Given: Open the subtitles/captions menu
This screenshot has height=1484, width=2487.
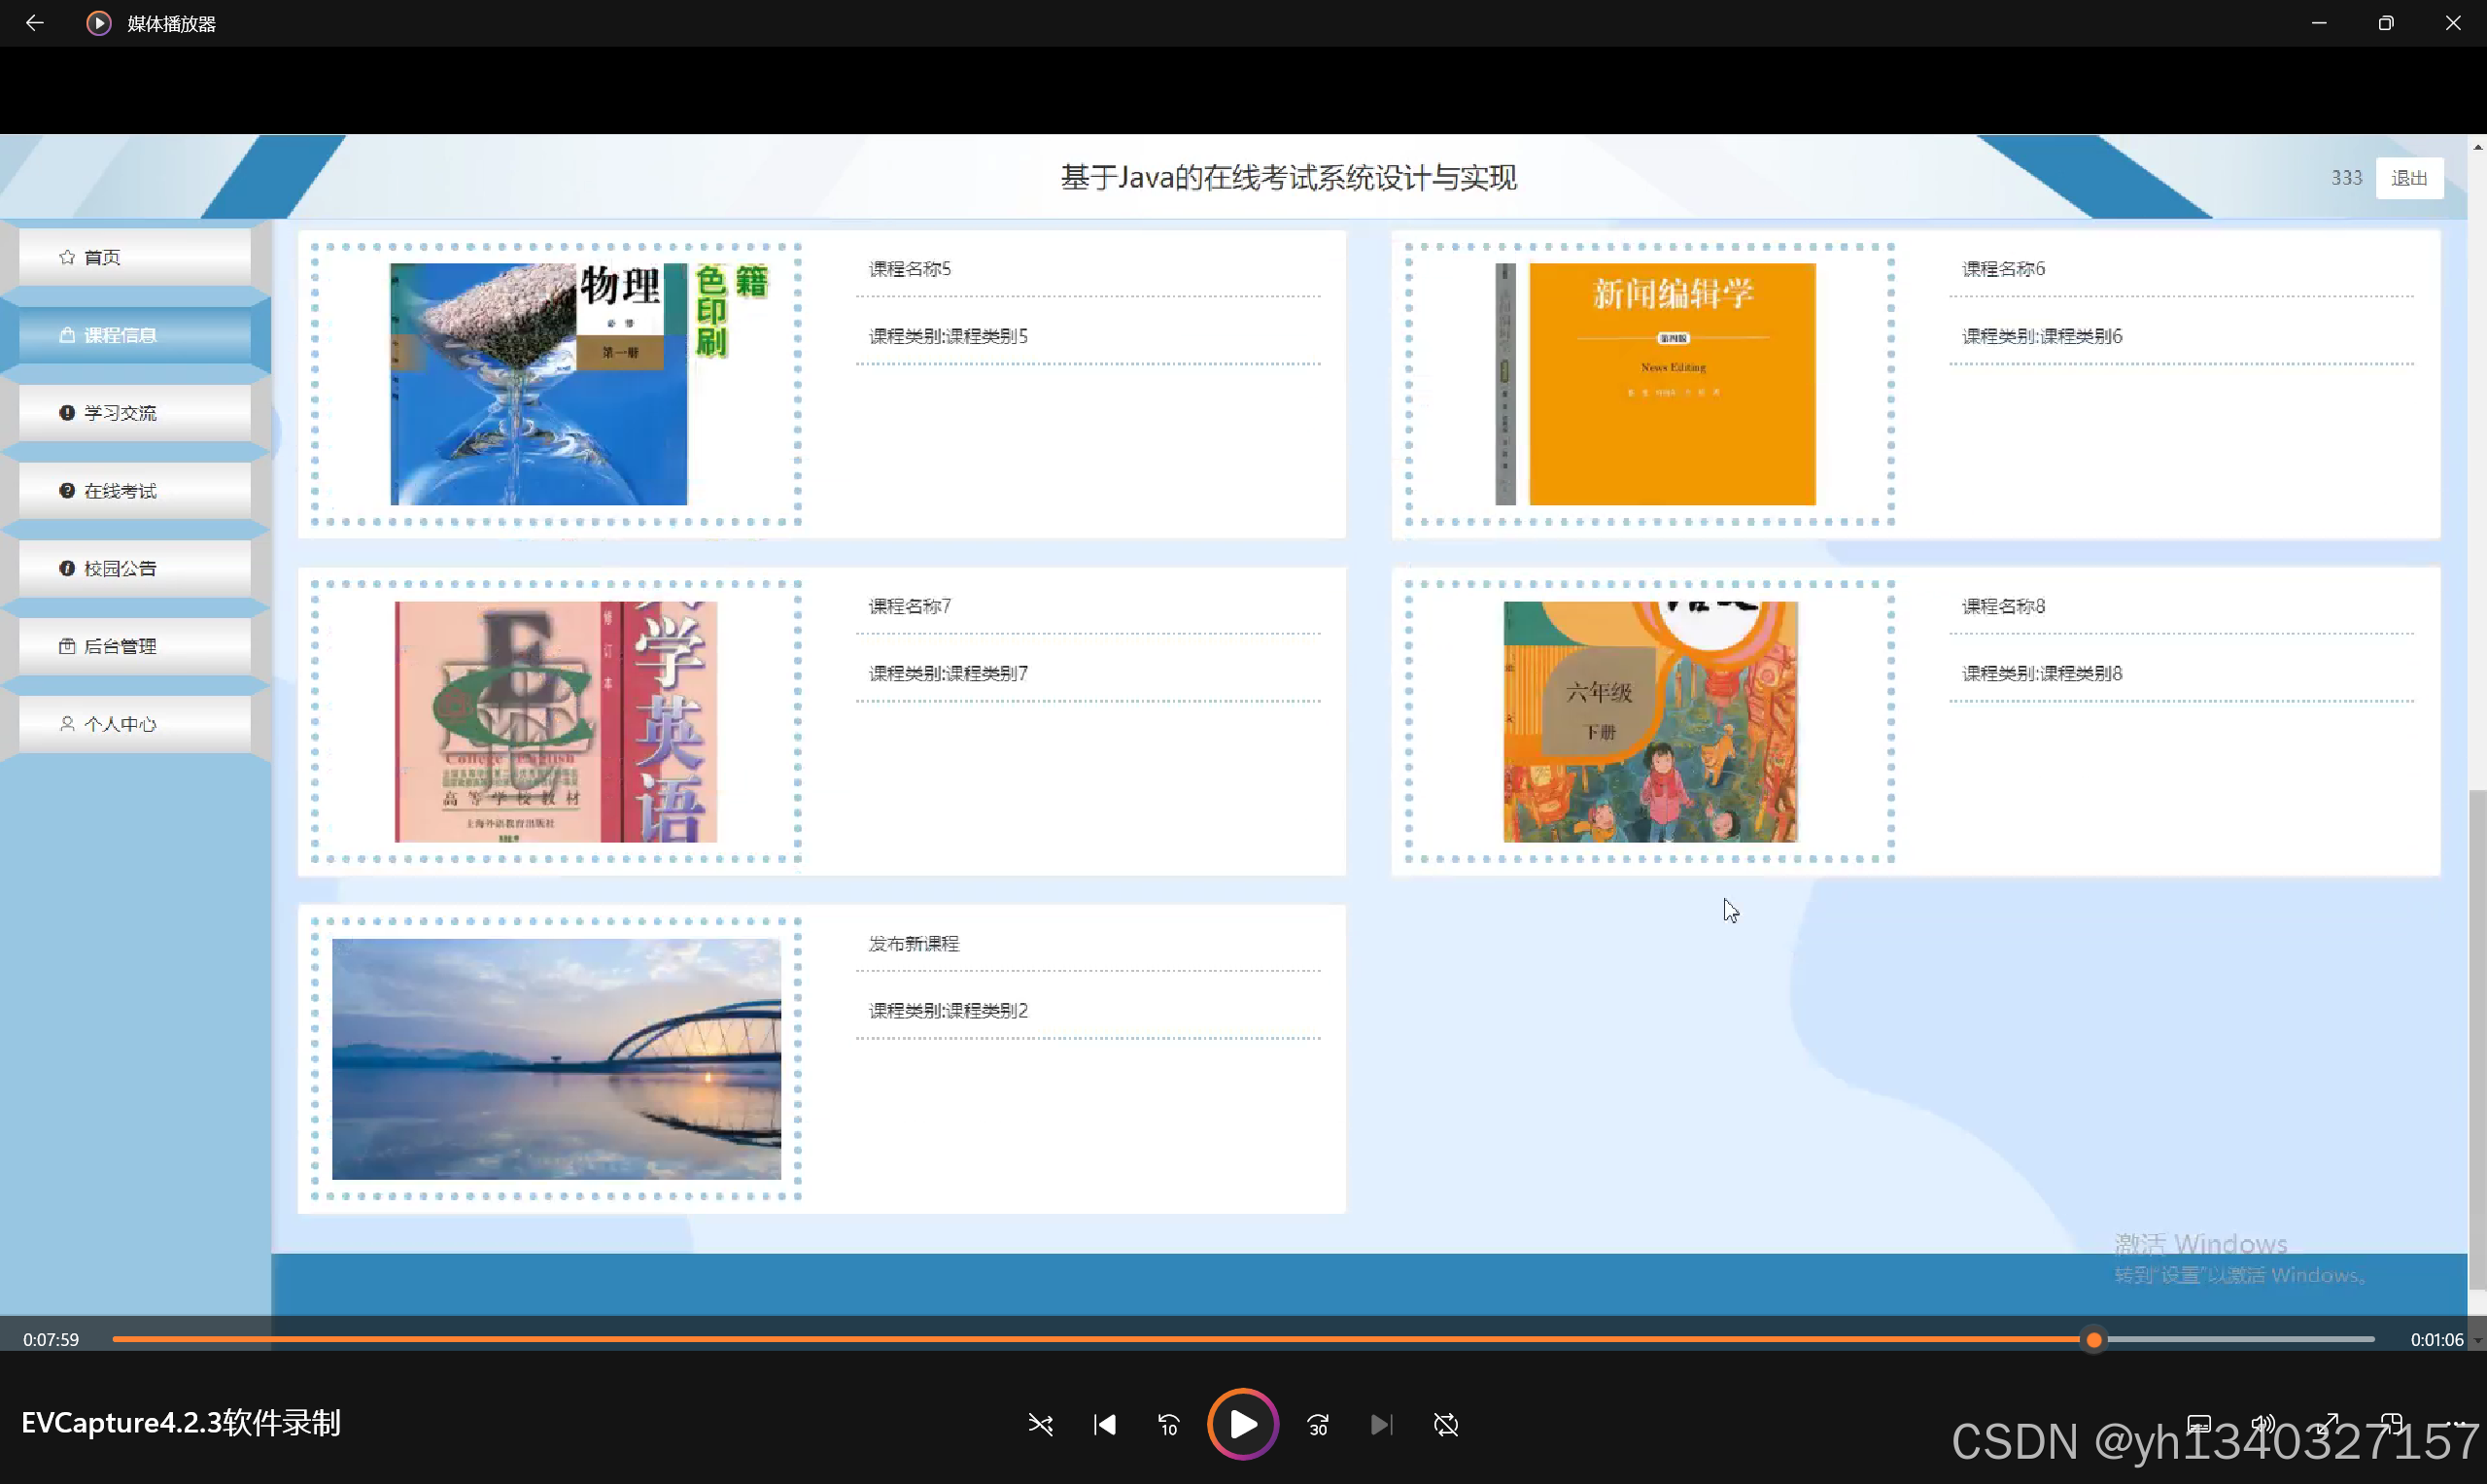Looking at the screenshot, I should point(2199,1424).
